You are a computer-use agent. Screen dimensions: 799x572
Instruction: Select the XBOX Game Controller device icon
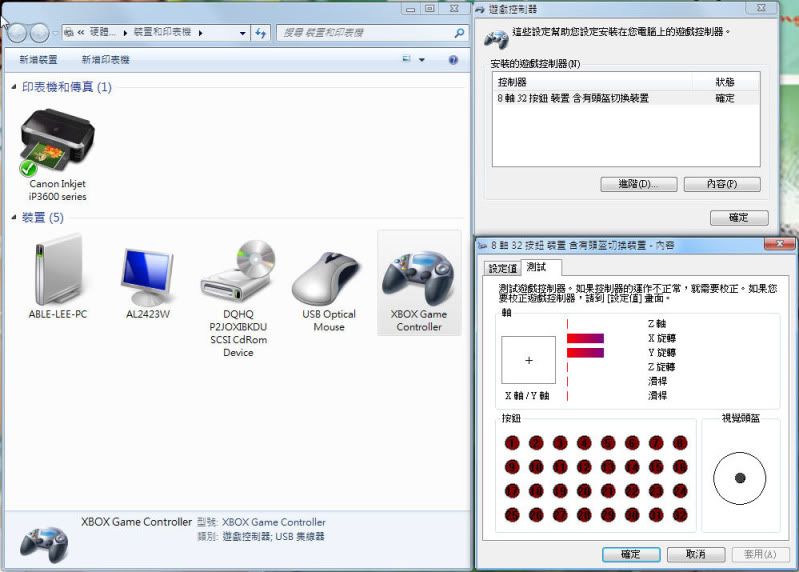point(418,278)
